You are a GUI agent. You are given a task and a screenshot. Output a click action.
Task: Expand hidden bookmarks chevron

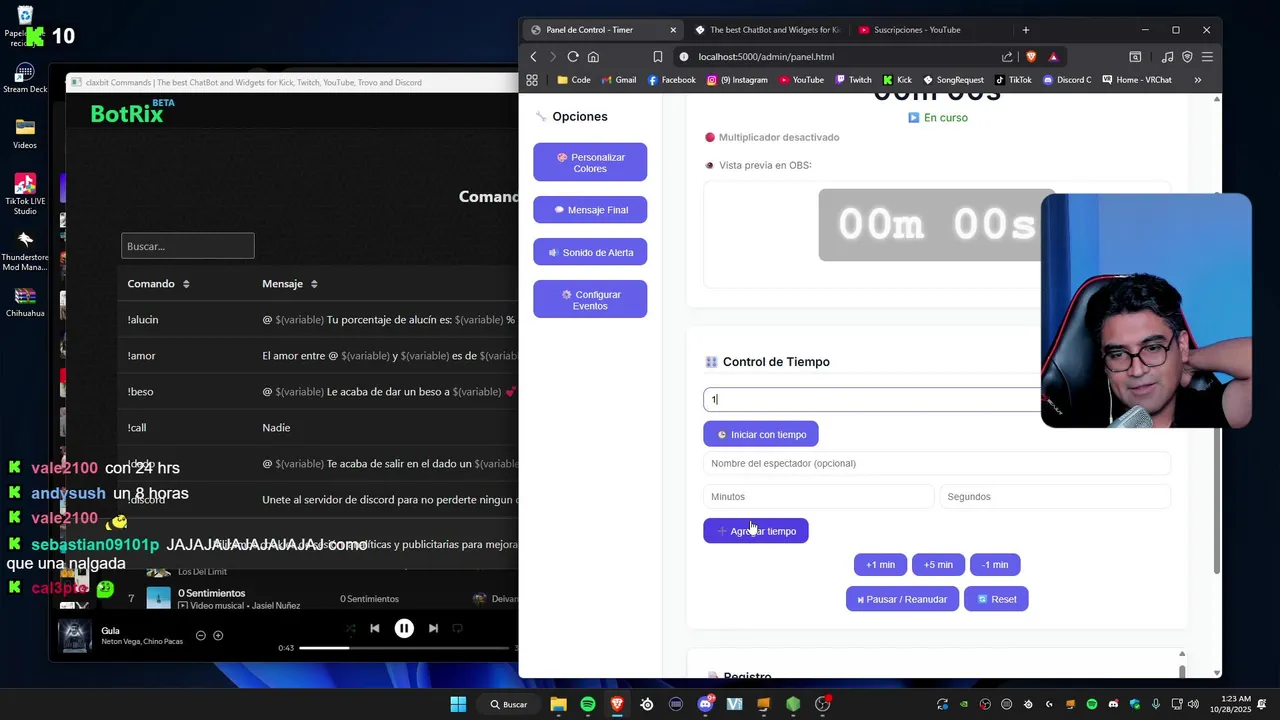tap(1197, 80)
